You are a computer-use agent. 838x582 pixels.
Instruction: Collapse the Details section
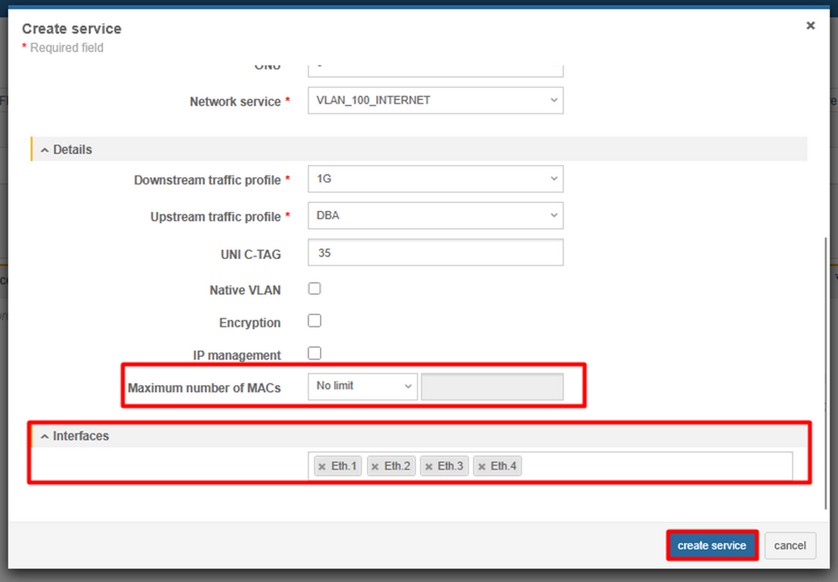[45, 150]
